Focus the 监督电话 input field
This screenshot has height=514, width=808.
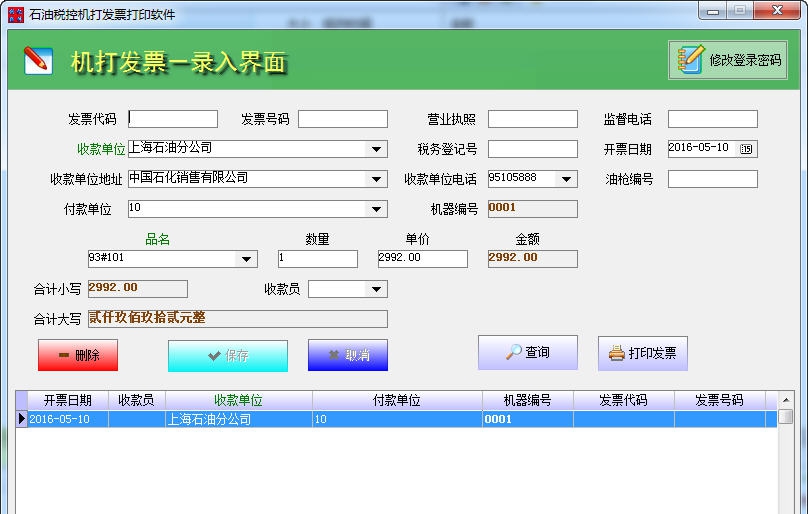[x=713, y=119]
